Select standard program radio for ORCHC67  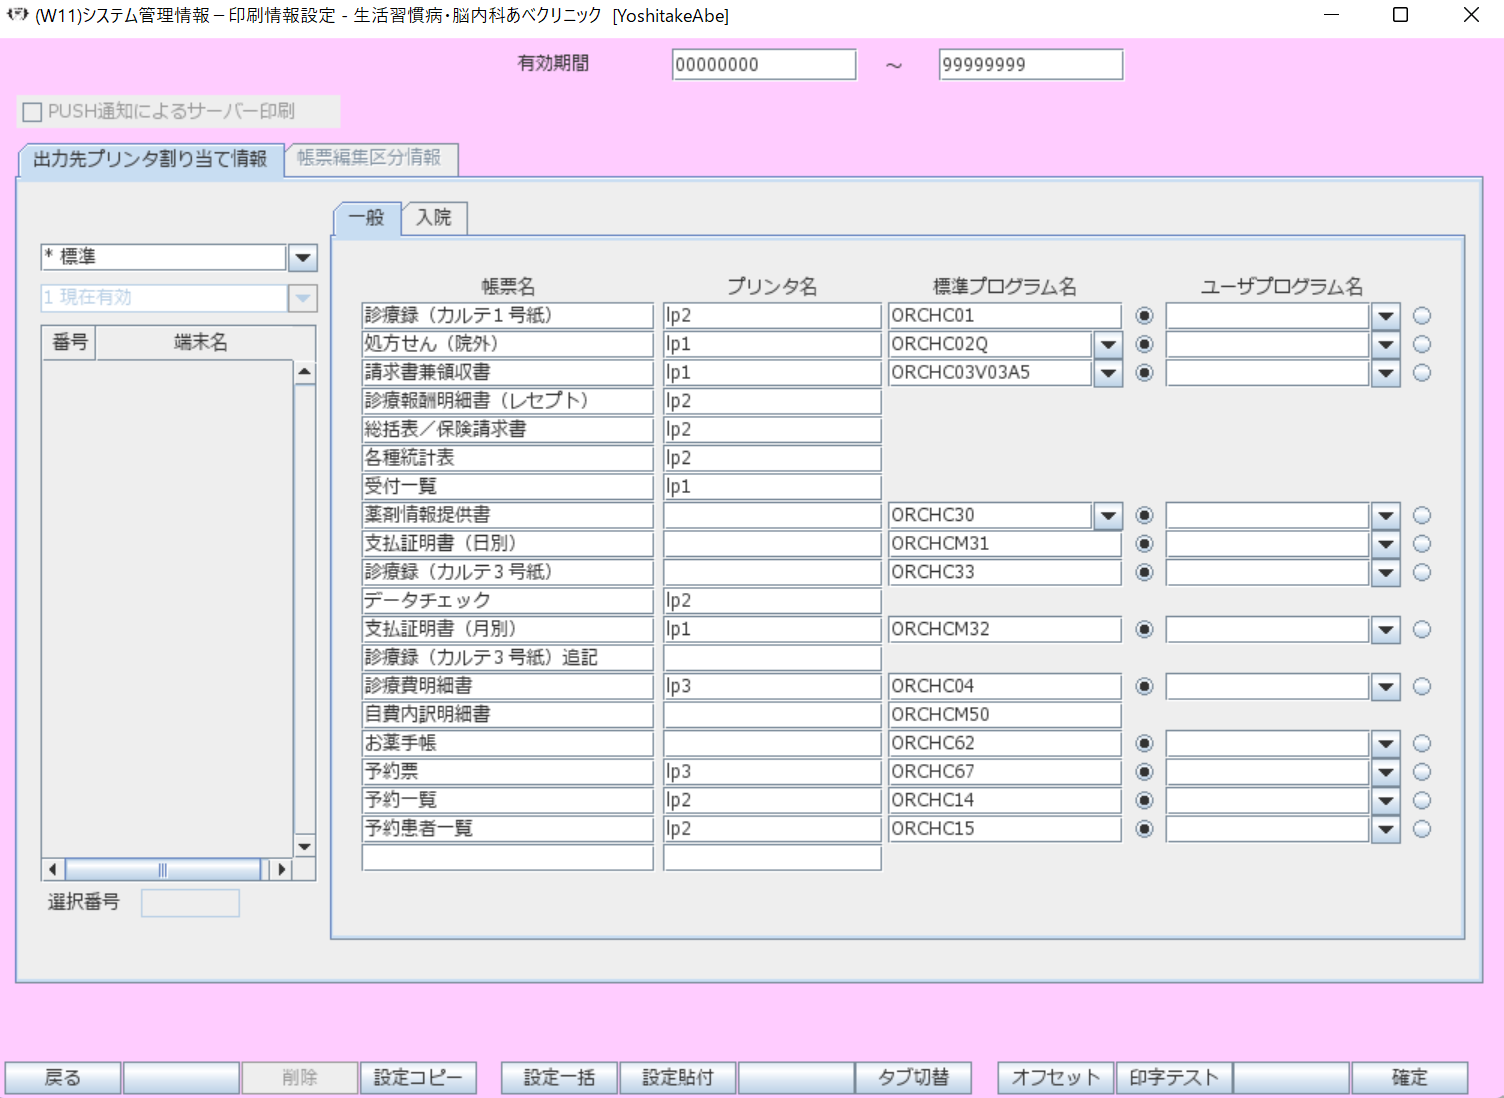pyautogui.click(x=1145, y=772)
